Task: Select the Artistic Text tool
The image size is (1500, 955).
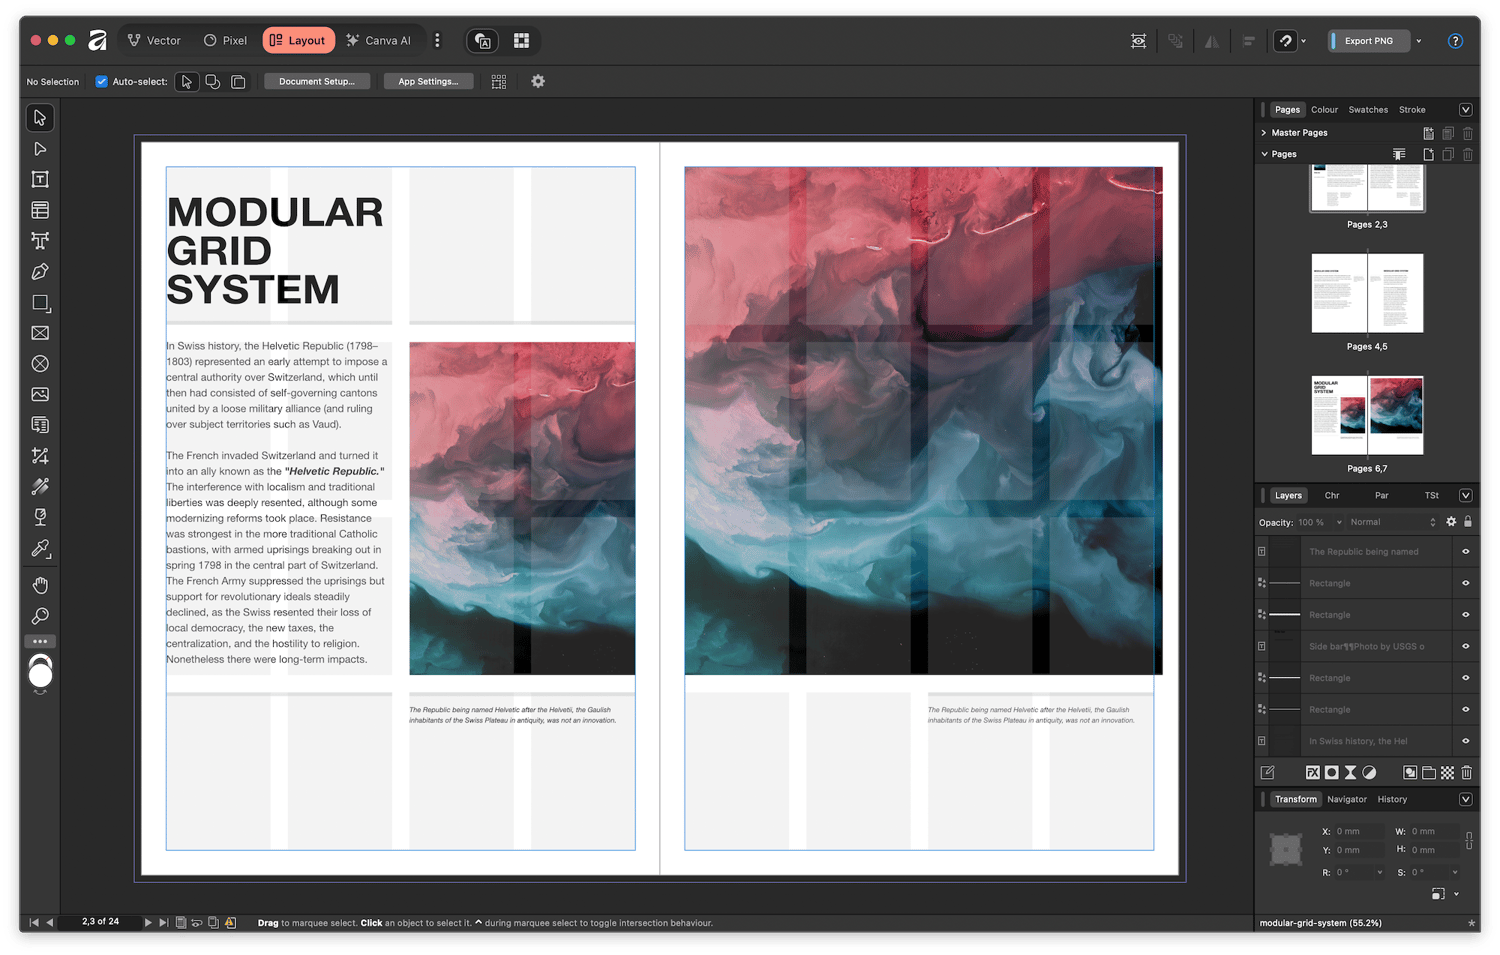Action: 40,241
